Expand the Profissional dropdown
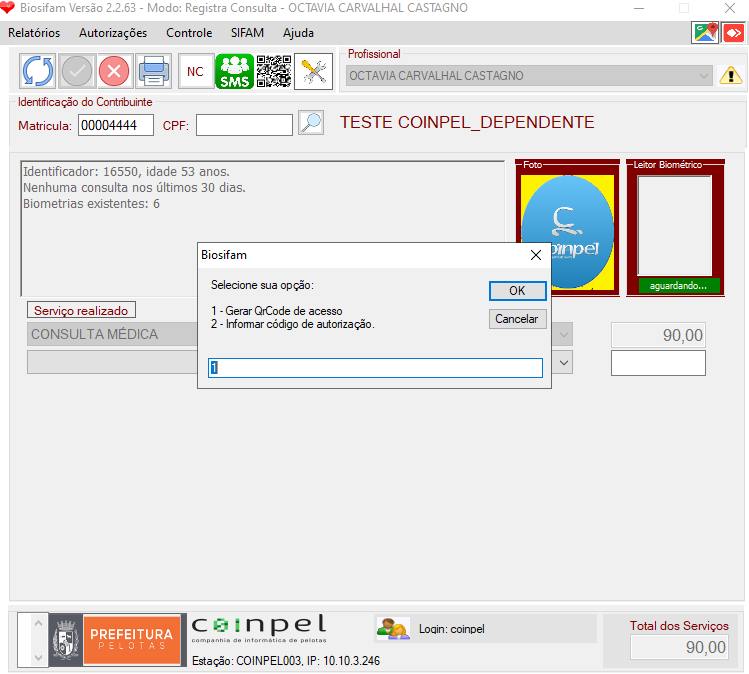This screenshot has height=674, width=749. pyautogui.click(x=703, y=75)
